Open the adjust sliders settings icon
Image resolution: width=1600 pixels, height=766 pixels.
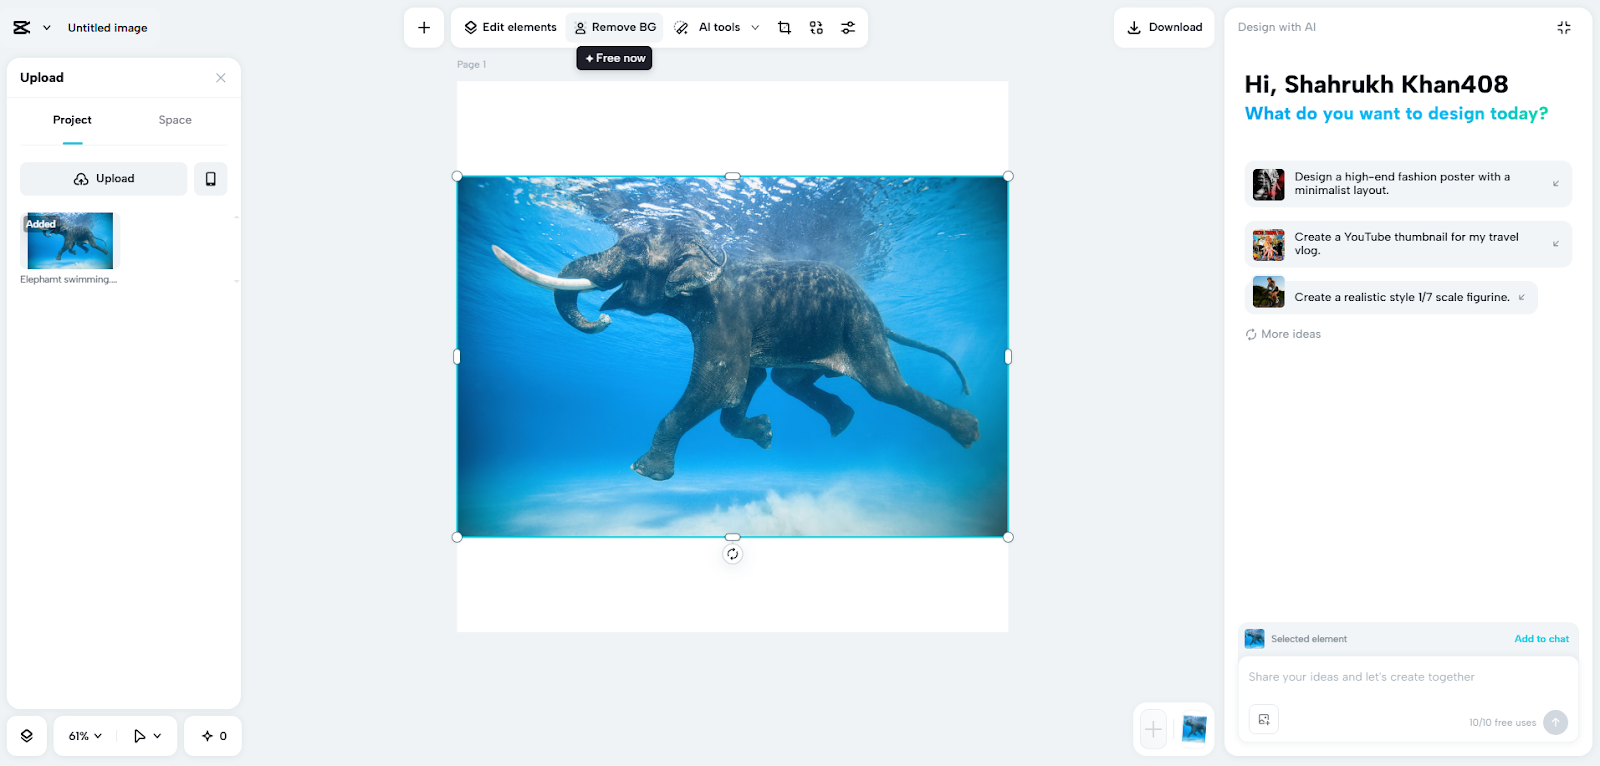coord(848,28)
